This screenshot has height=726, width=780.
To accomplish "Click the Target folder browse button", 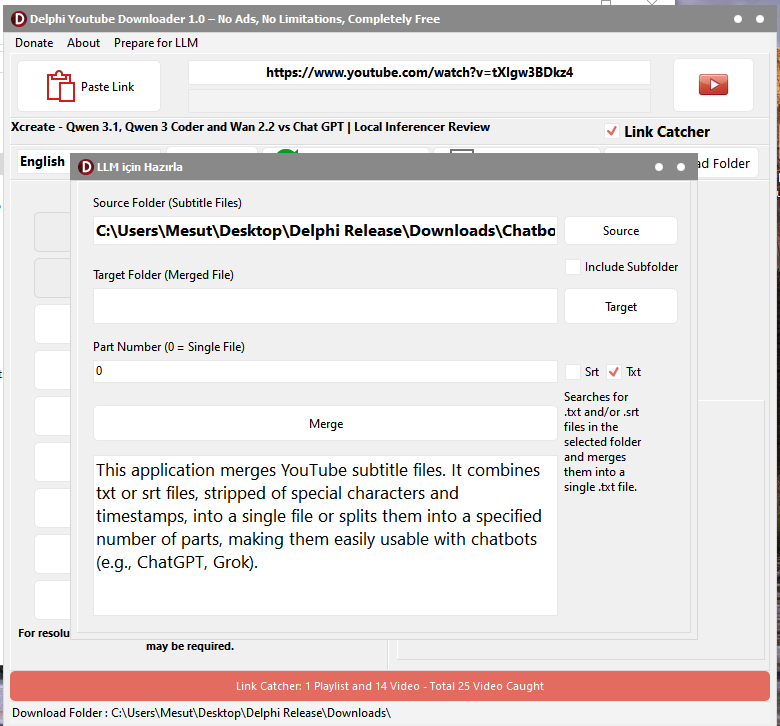I will [x=621, y=307].
